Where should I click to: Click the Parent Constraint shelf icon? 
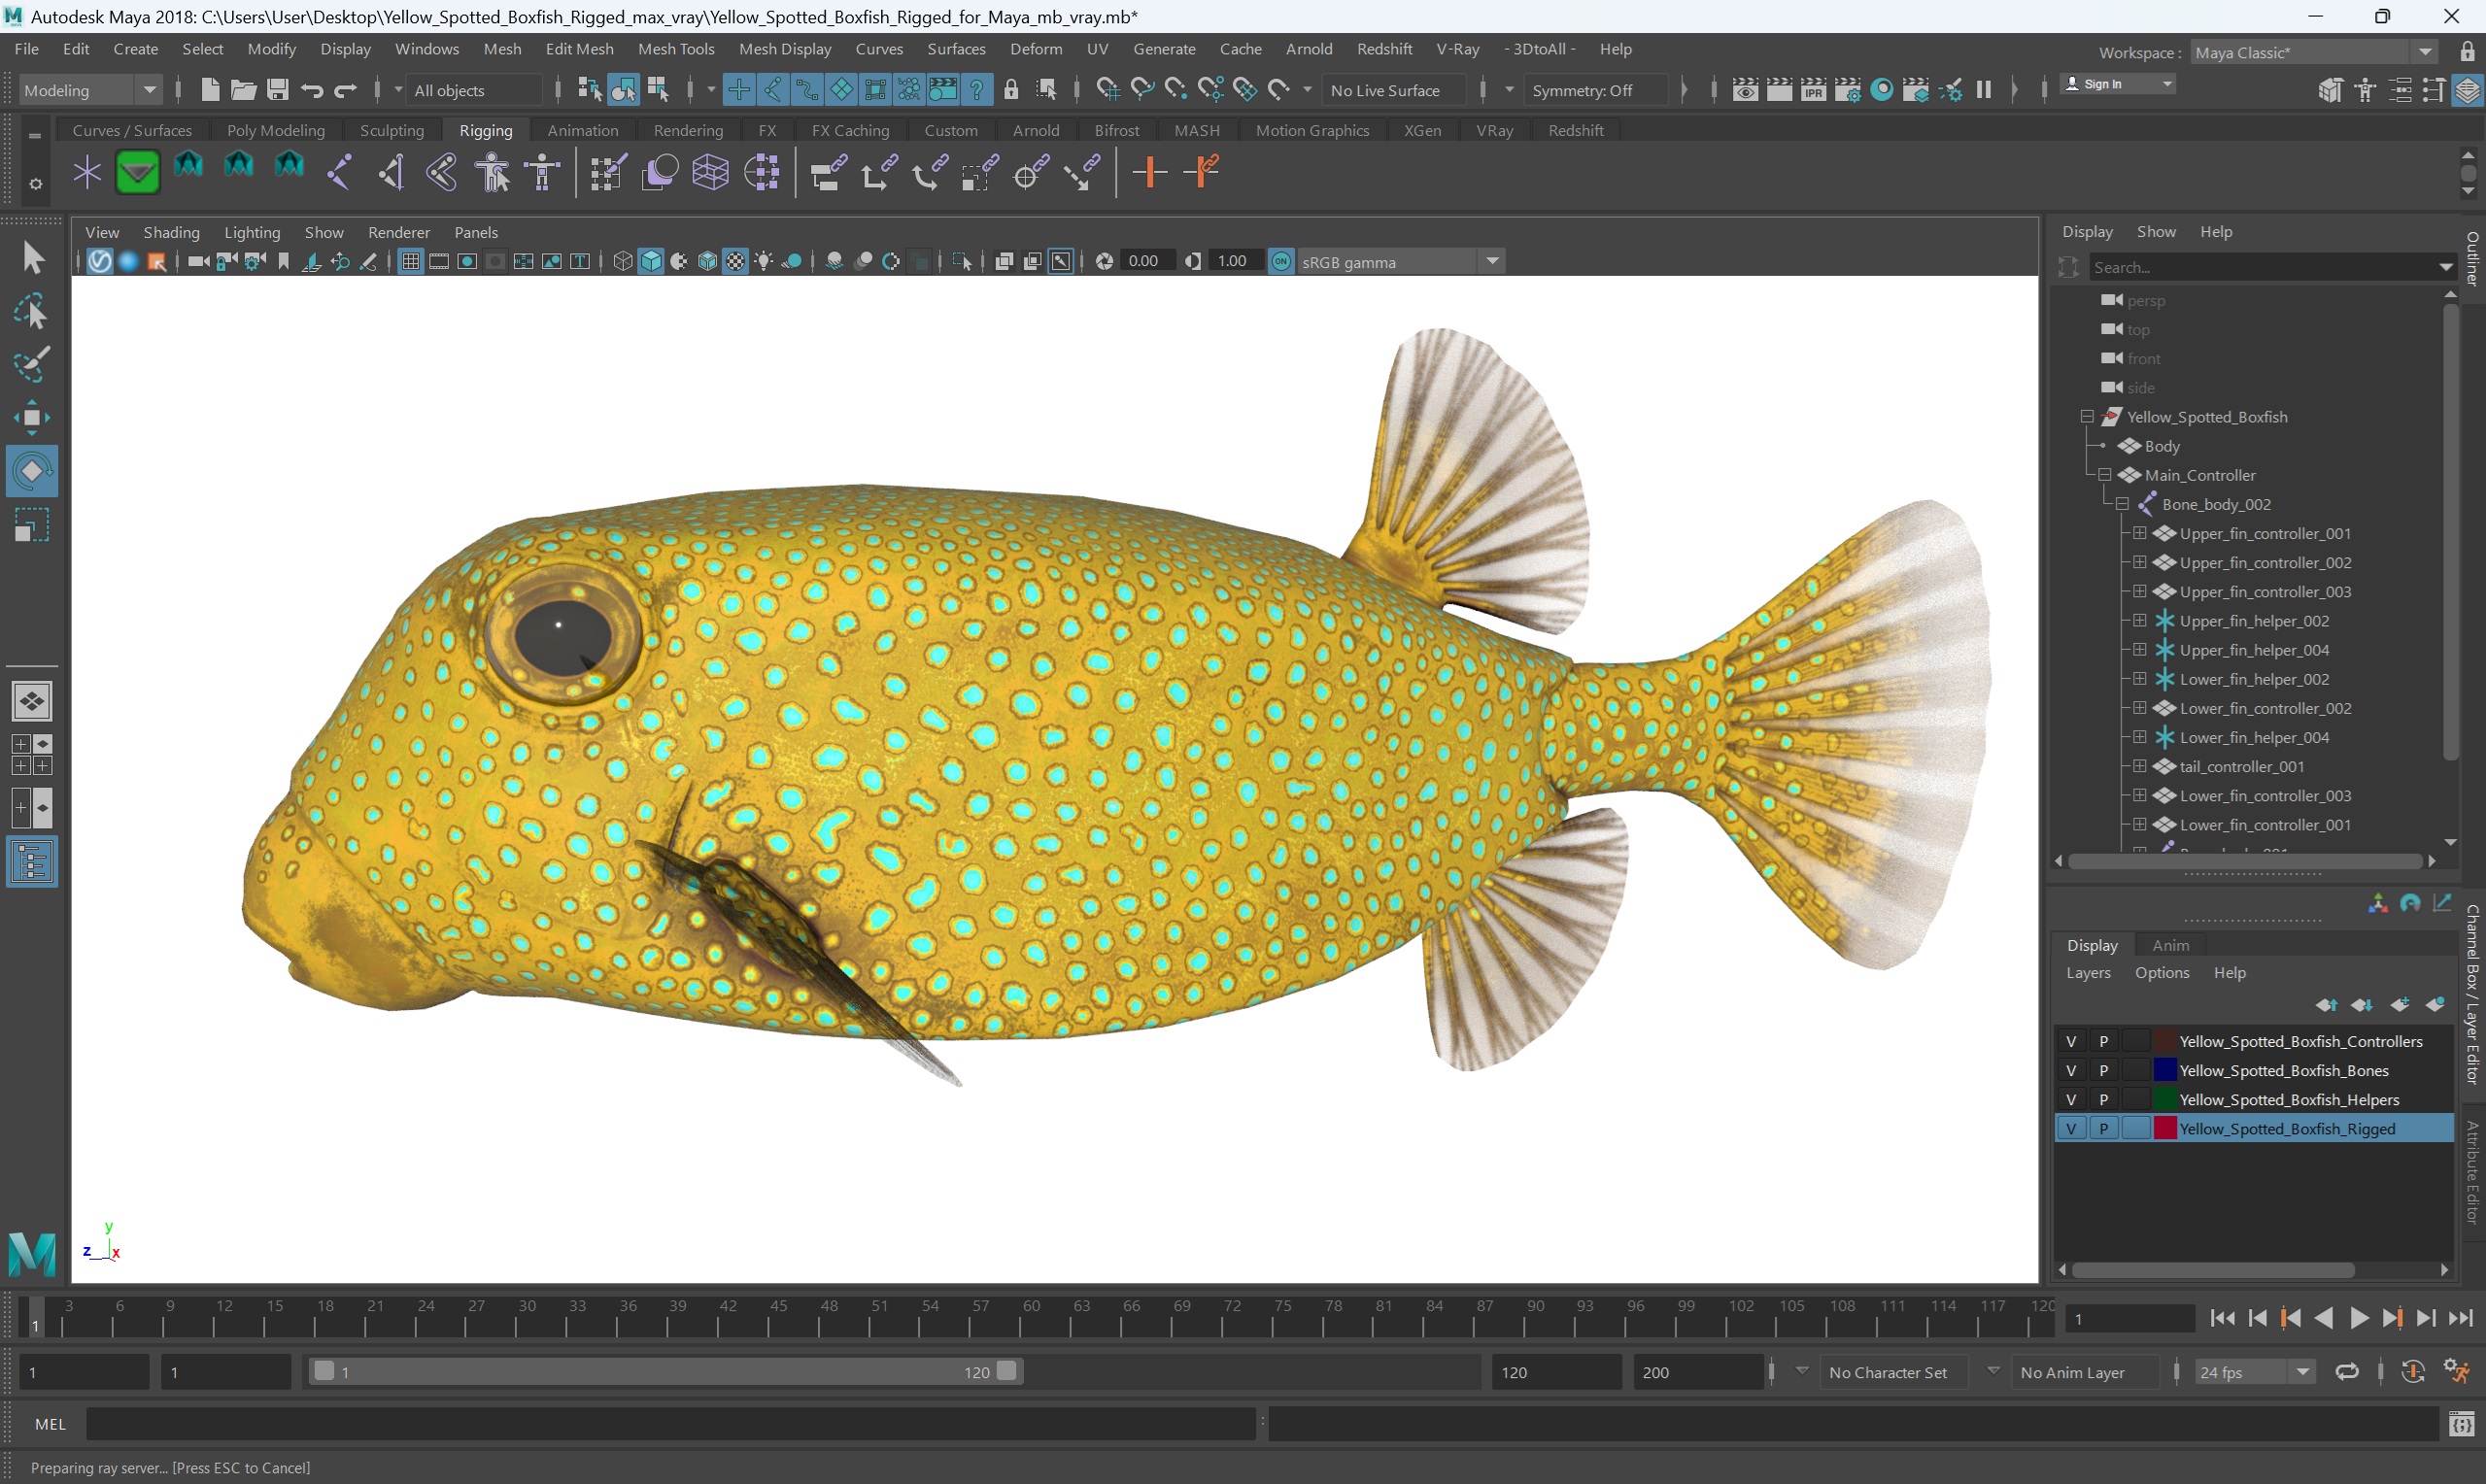[x=827, y=172]
